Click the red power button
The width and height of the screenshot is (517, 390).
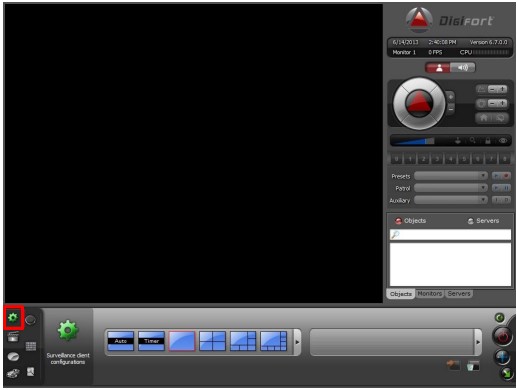click(503, 336)
